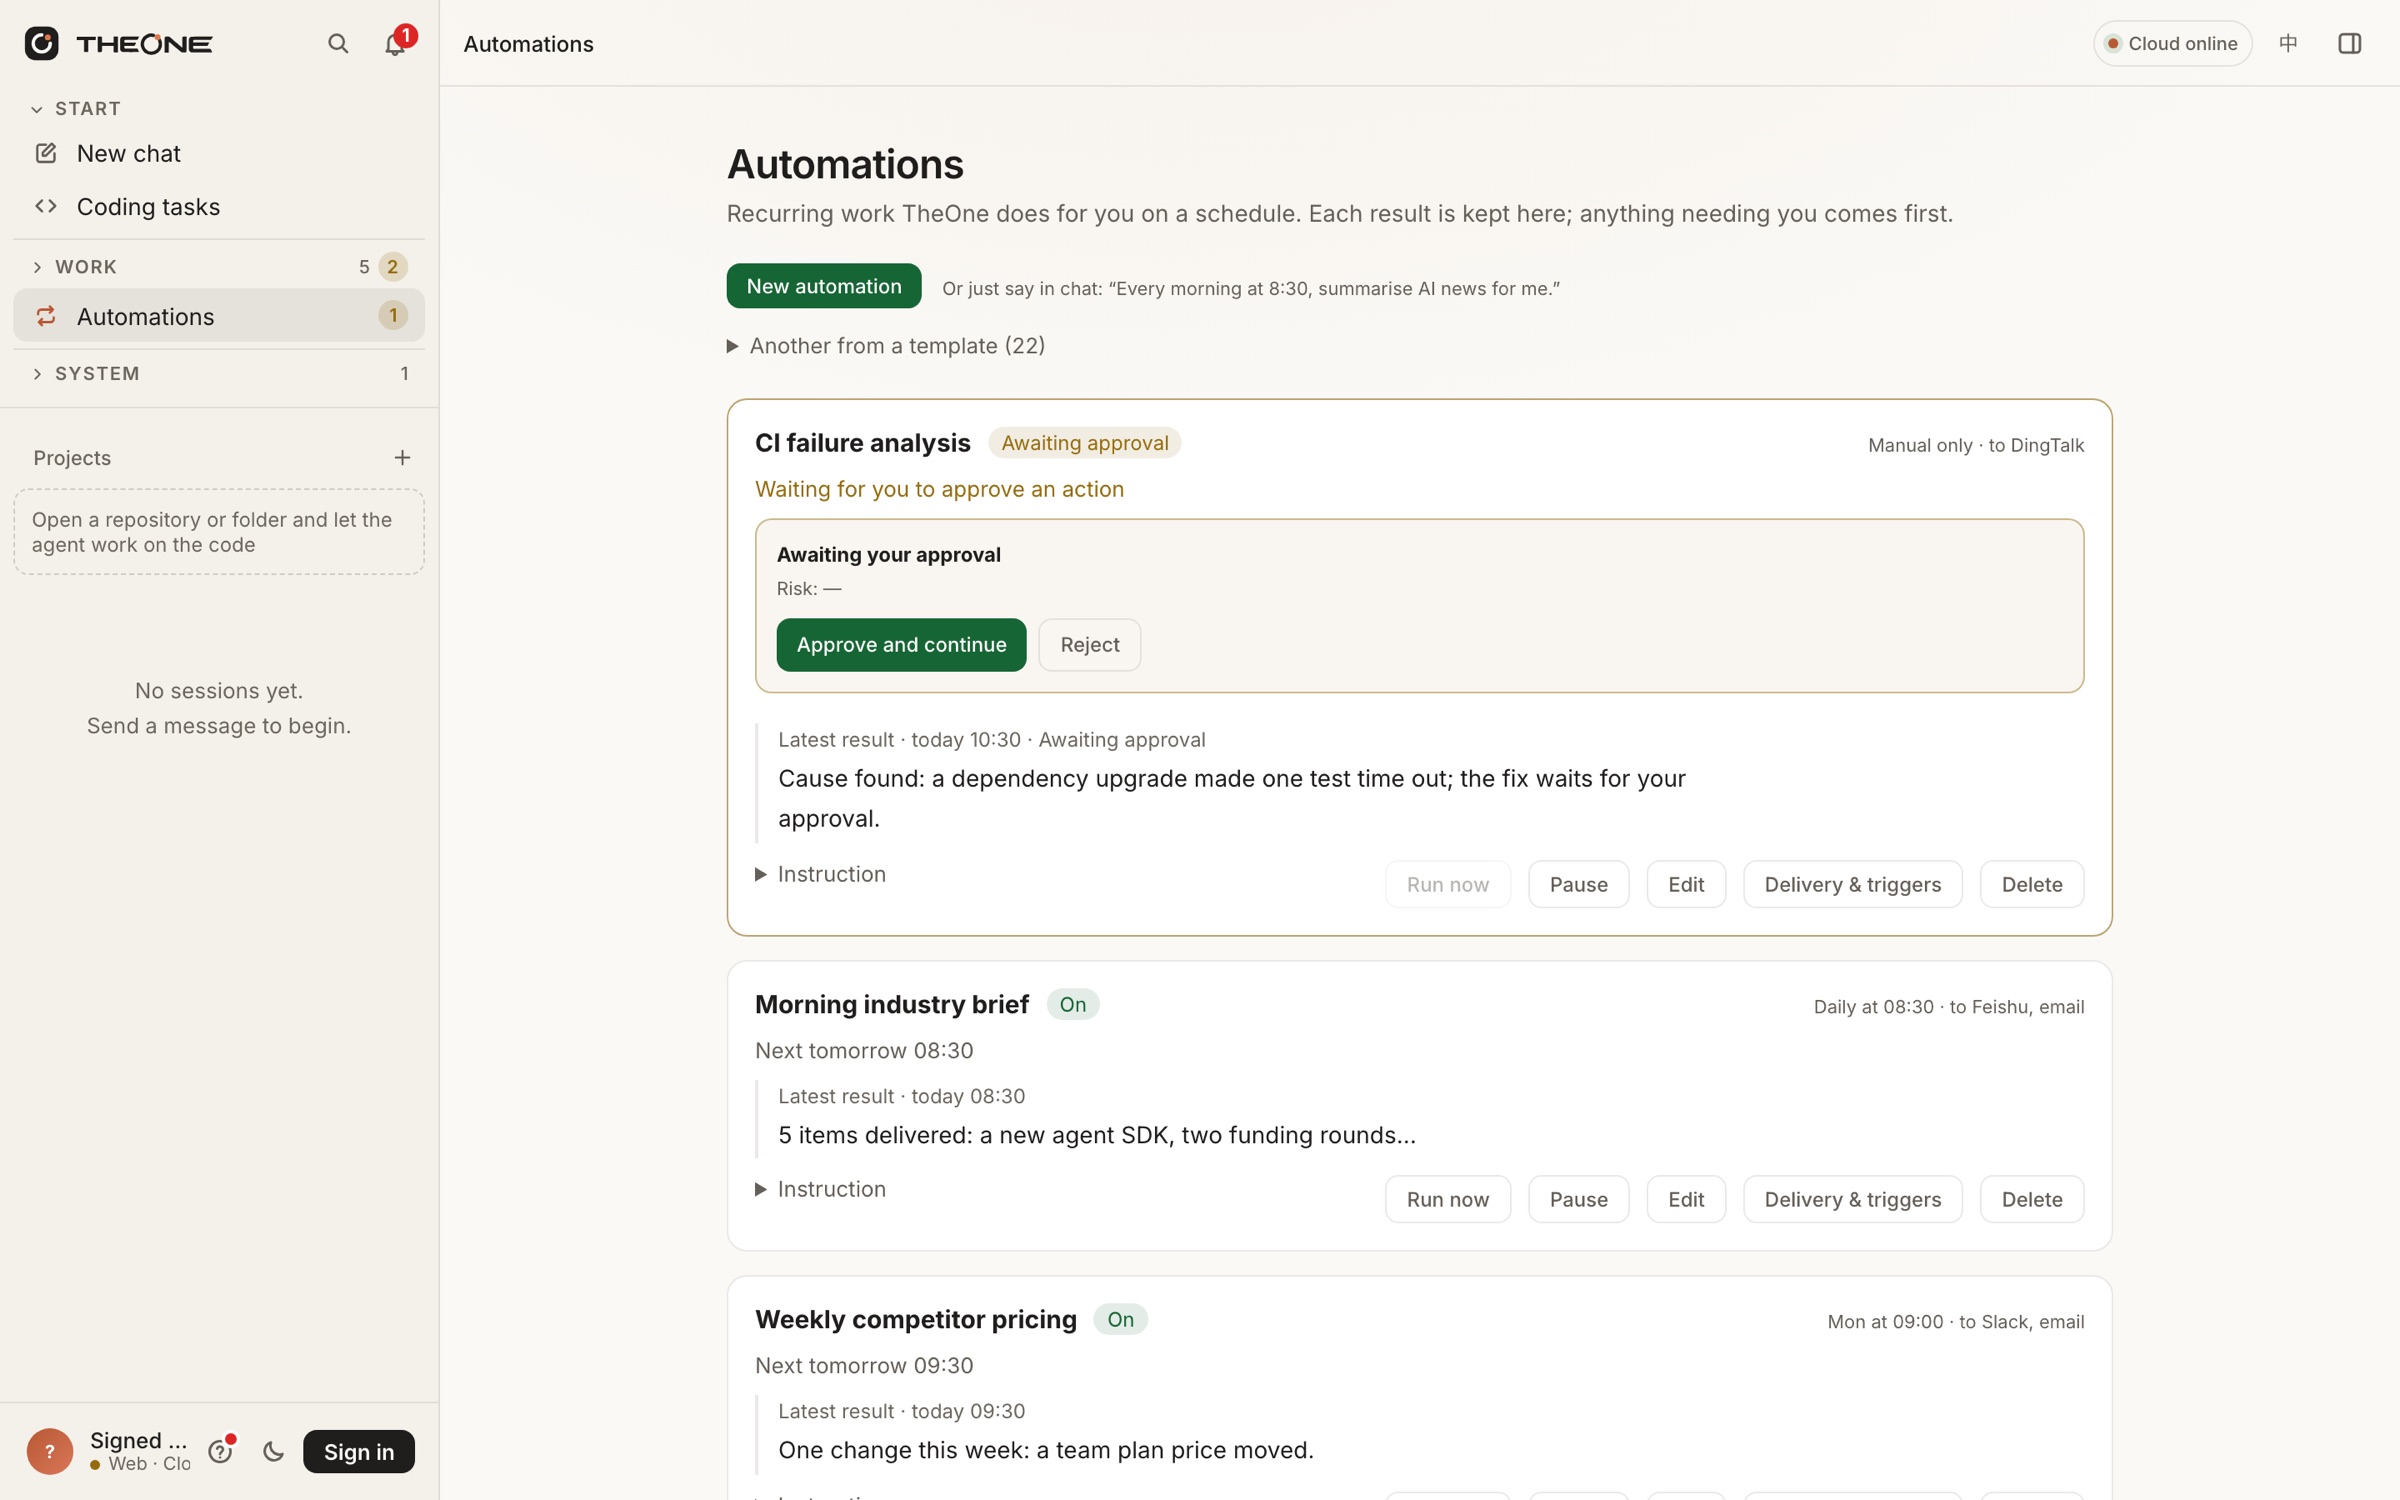Delete the Morning industry brief automation
2400x1500 pixels.
[x=2032, y=1199]
